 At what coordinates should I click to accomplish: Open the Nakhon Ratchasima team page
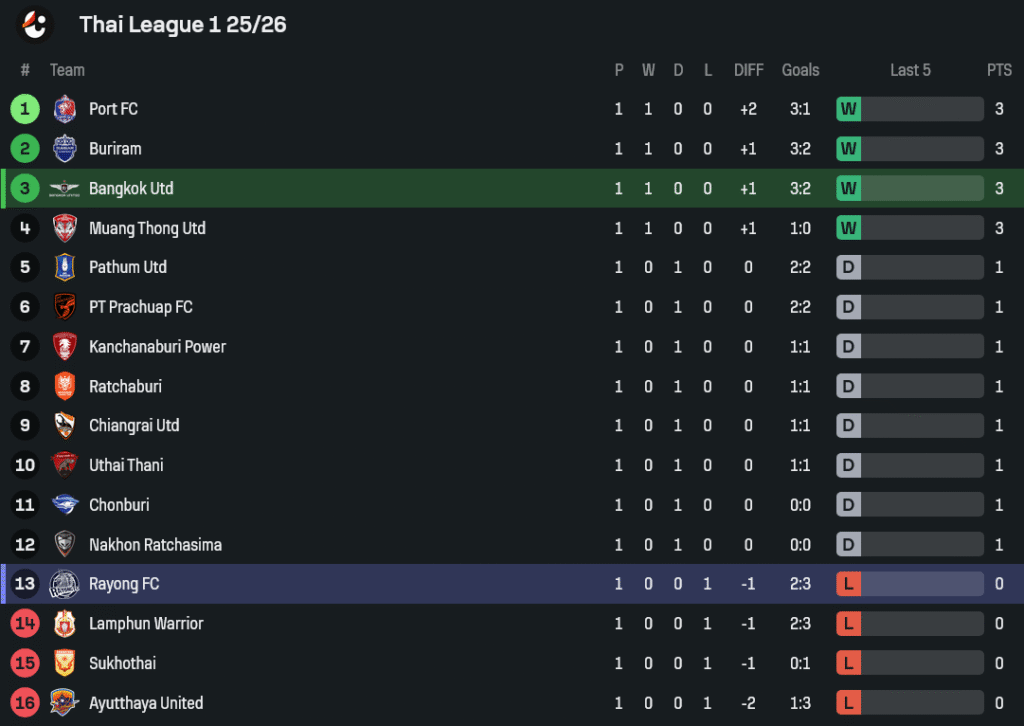click(x=155, y=544)
